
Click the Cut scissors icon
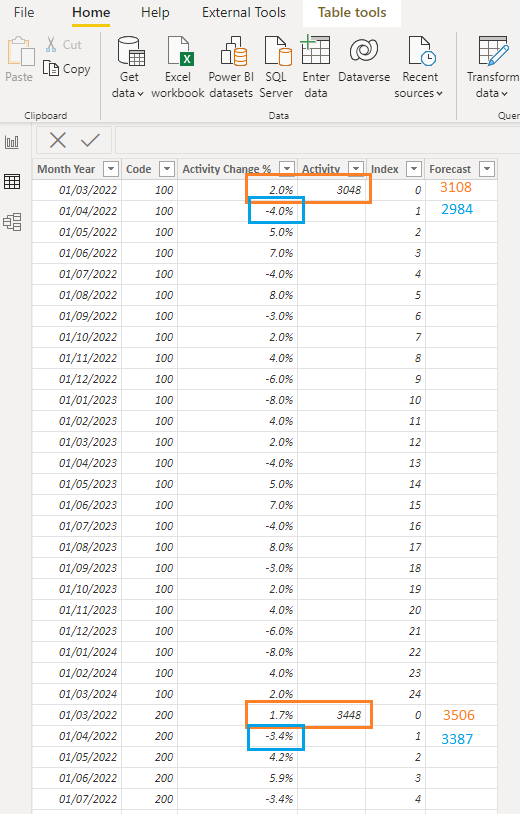point(51,45)
